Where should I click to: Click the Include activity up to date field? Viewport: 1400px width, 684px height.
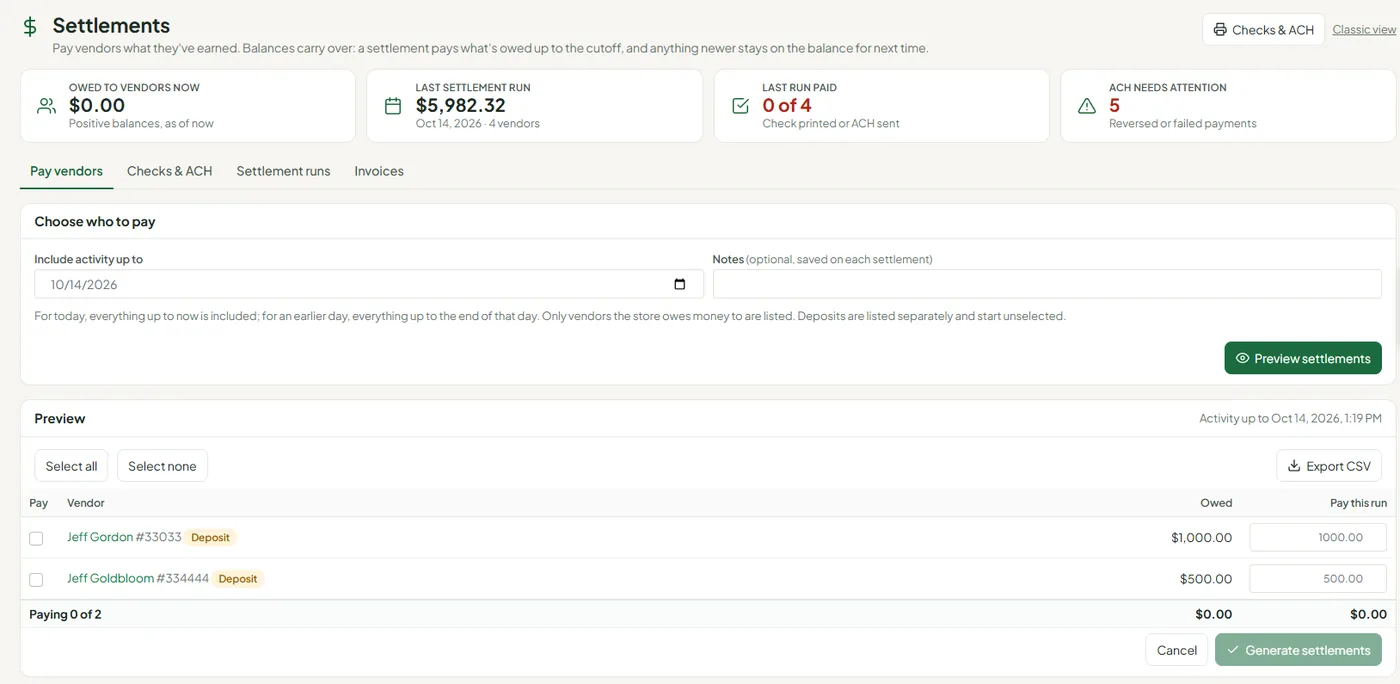point(369,284)
